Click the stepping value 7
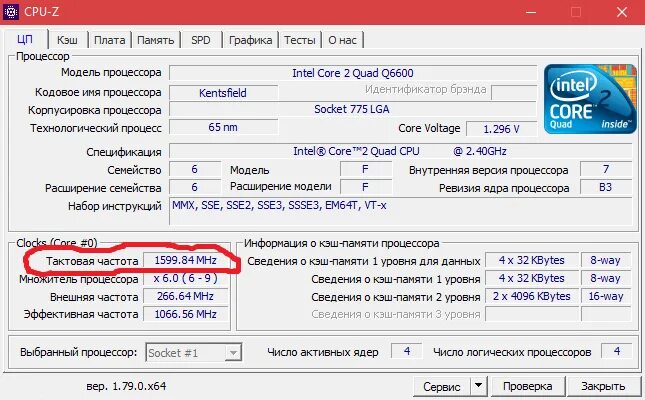Screen dimensions: 645x400 [606, 169]
